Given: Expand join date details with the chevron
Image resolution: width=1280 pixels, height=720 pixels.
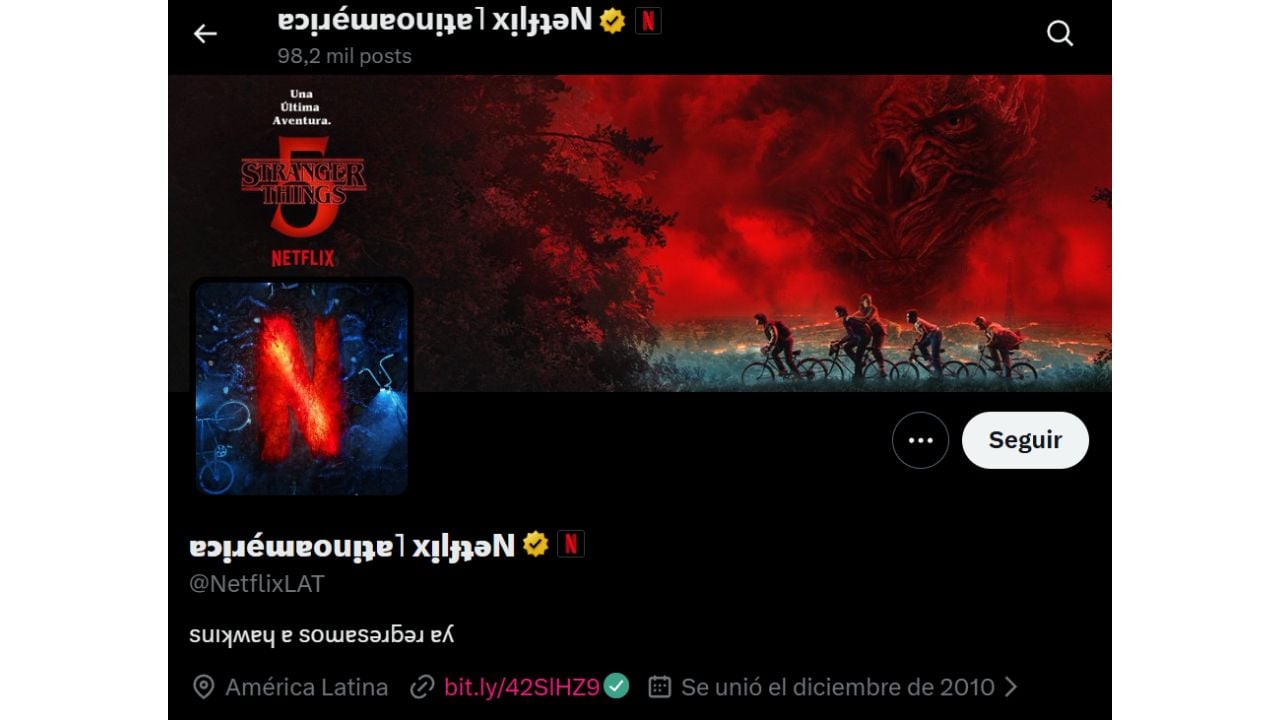Looking at the screenshot, I should tap(1010, 687).
